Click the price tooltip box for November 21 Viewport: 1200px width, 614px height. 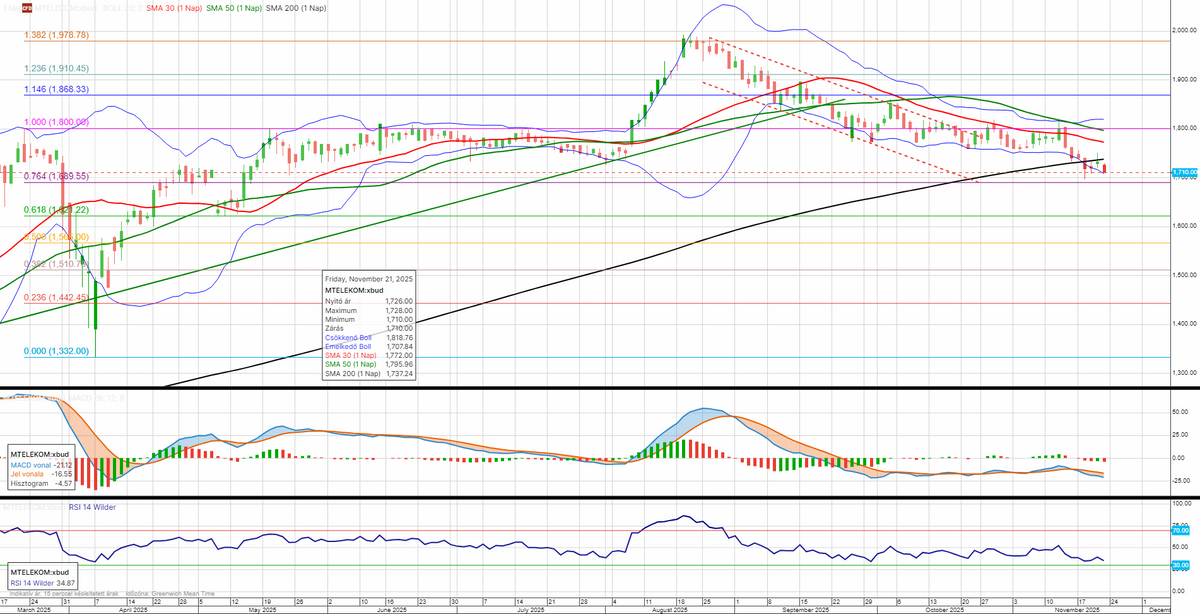(370, 325)
